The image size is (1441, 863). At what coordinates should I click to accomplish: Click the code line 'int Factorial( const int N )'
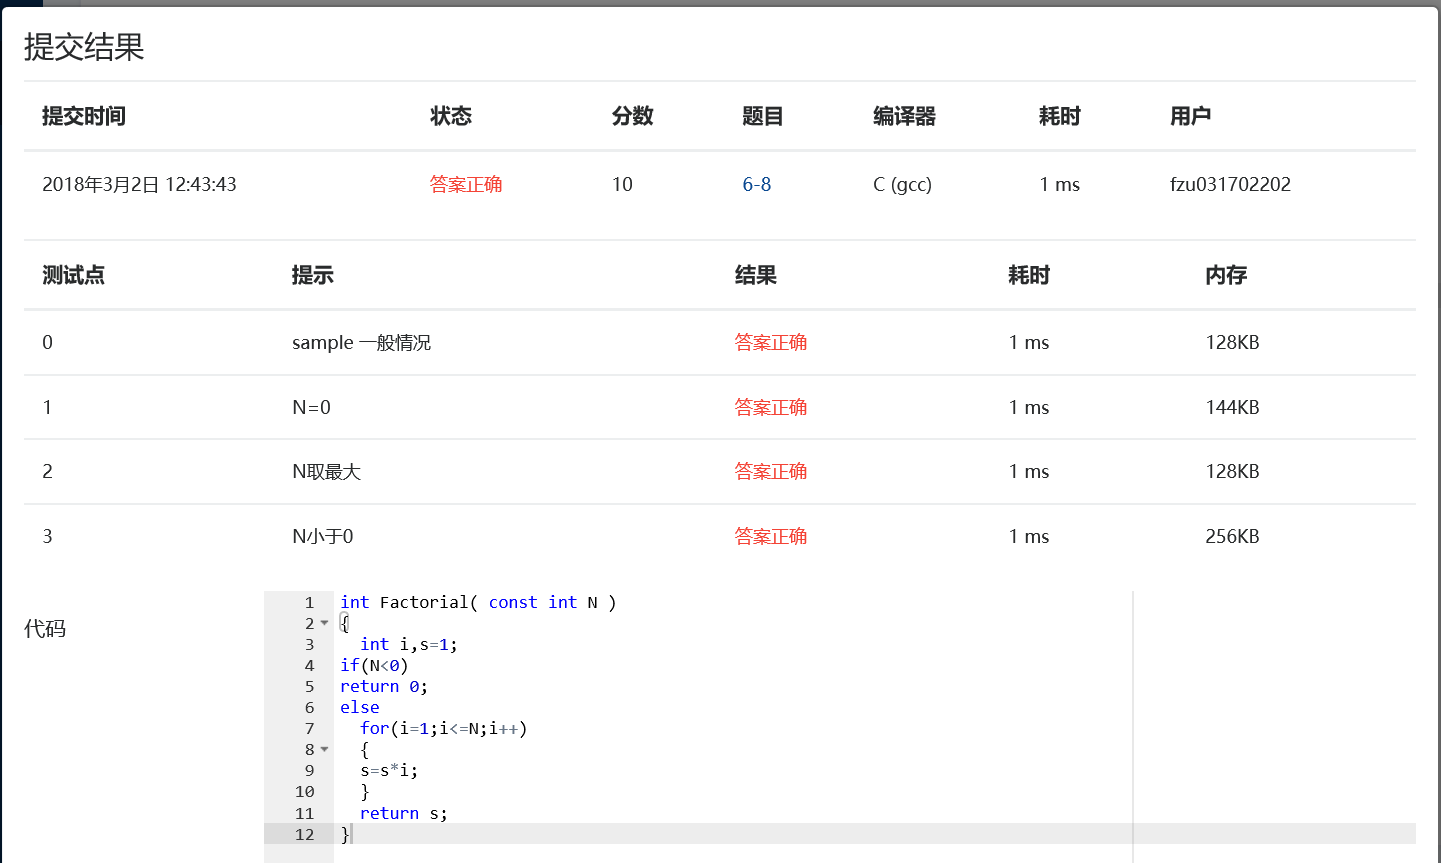[477, 603]
